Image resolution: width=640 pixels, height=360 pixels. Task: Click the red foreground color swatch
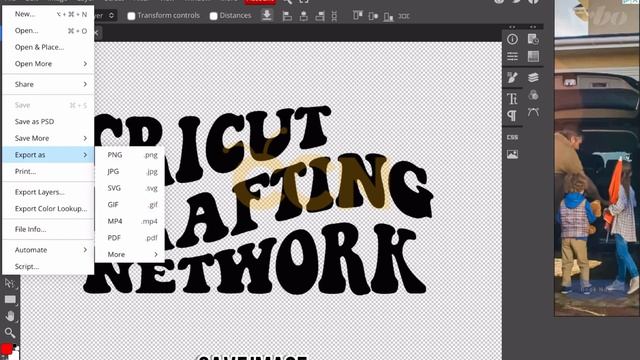tap(6, 349)
